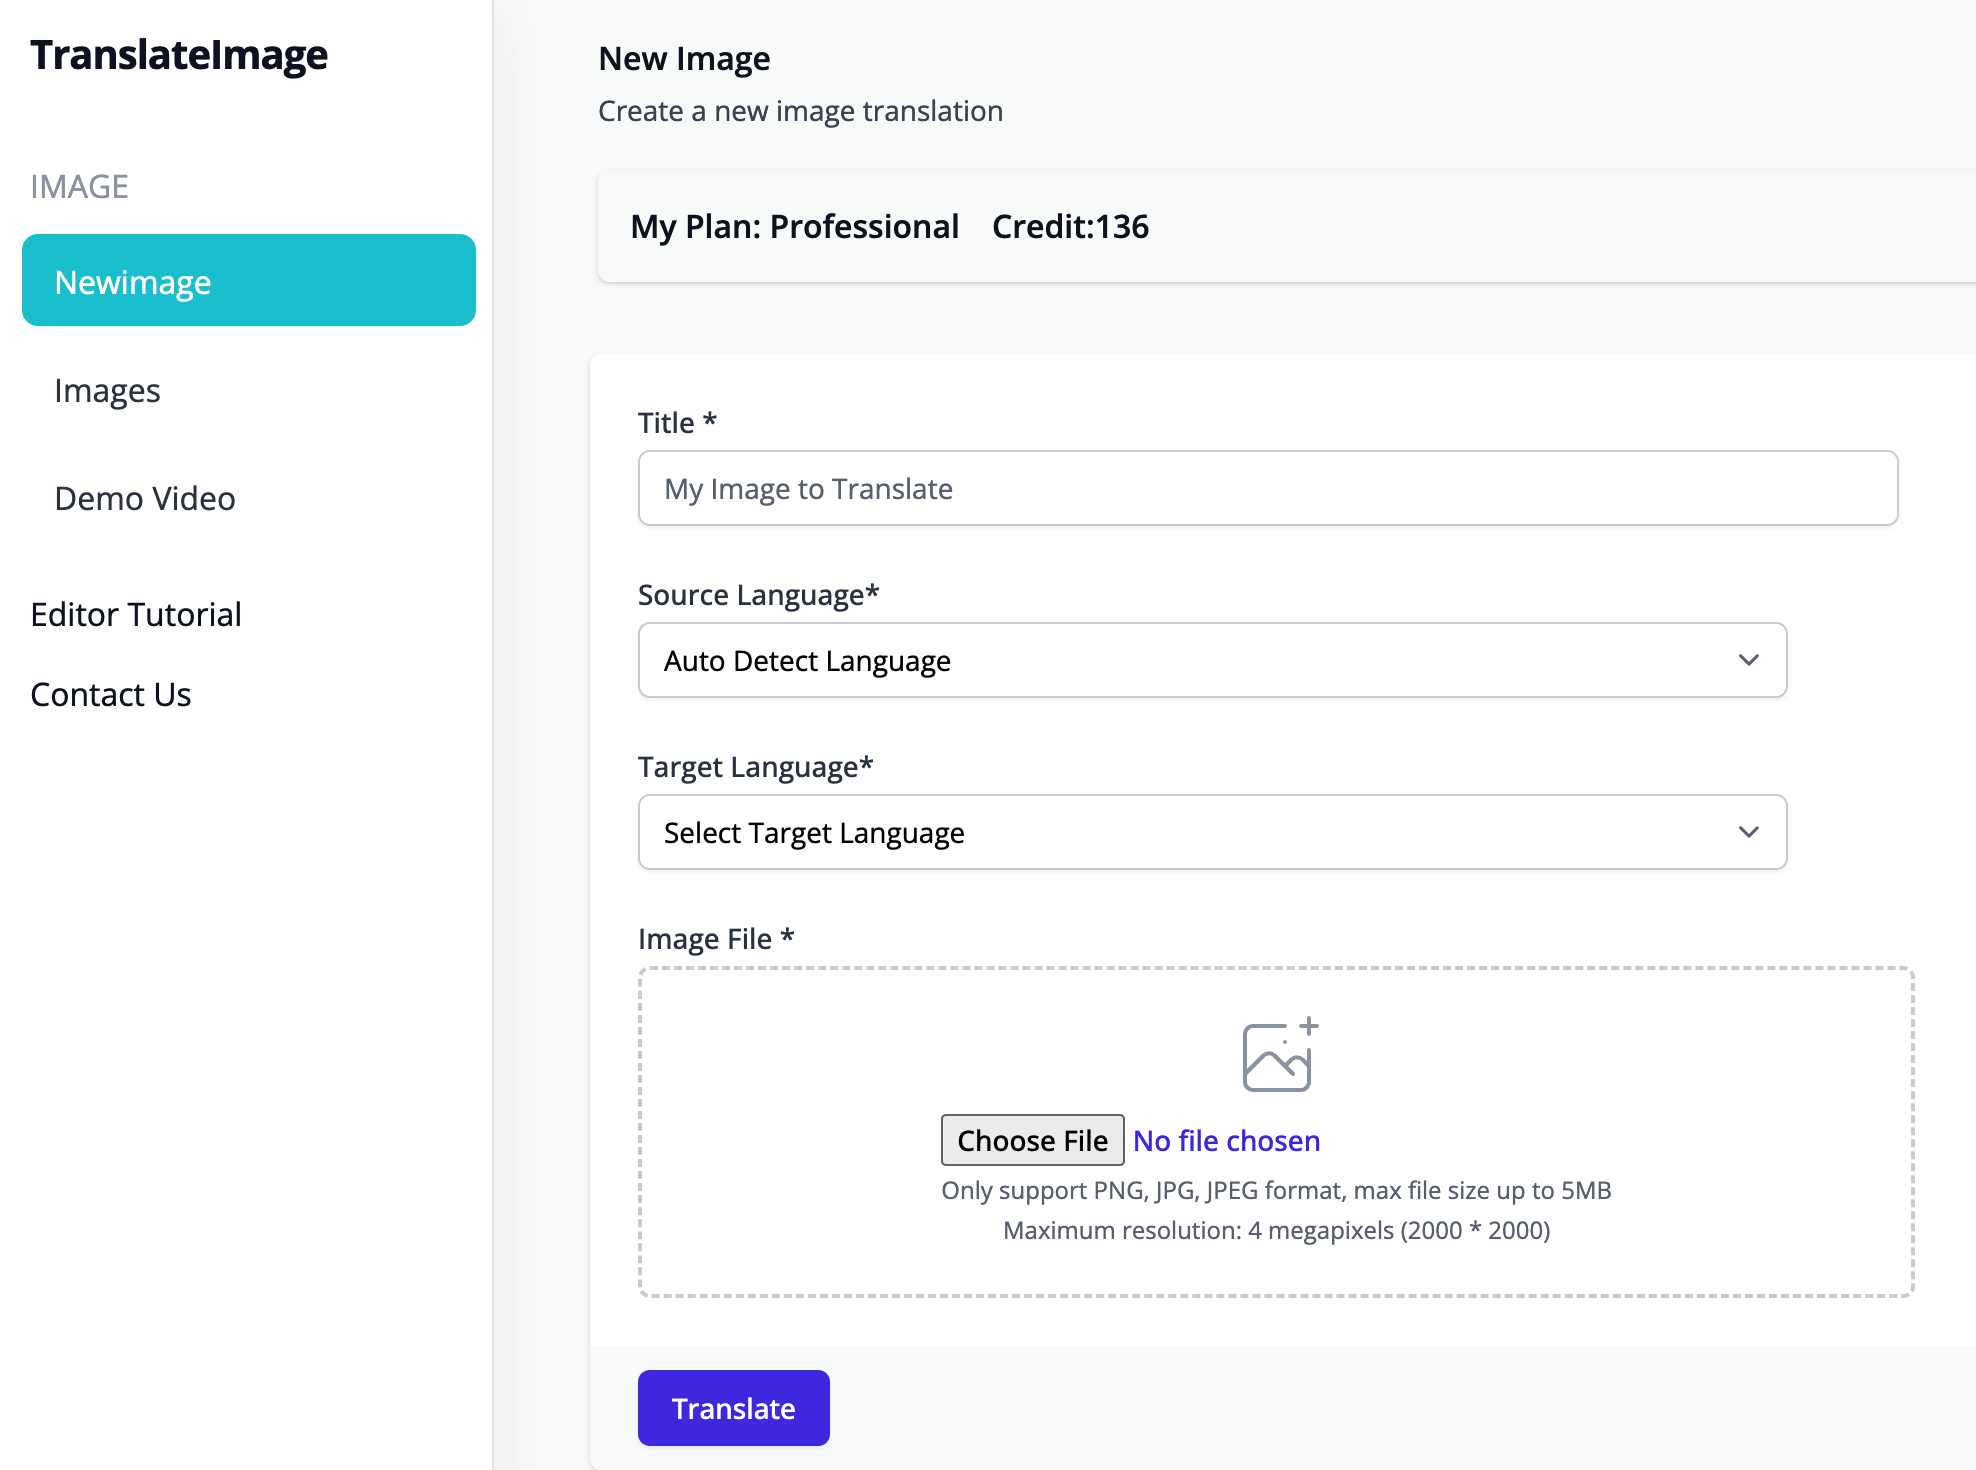
Task: Focus the Title input field
Action: 1267,488
